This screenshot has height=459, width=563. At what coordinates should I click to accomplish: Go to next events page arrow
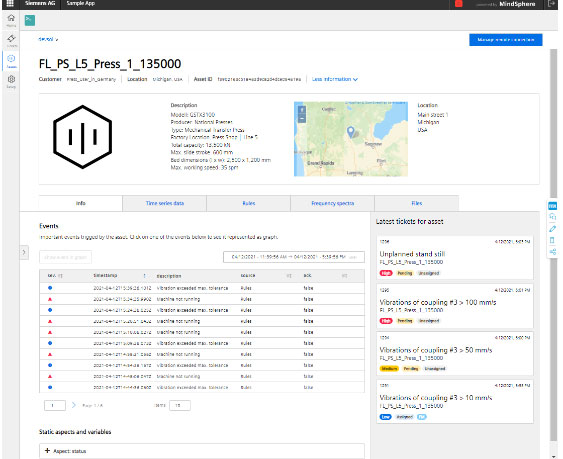tap(73, 405)
